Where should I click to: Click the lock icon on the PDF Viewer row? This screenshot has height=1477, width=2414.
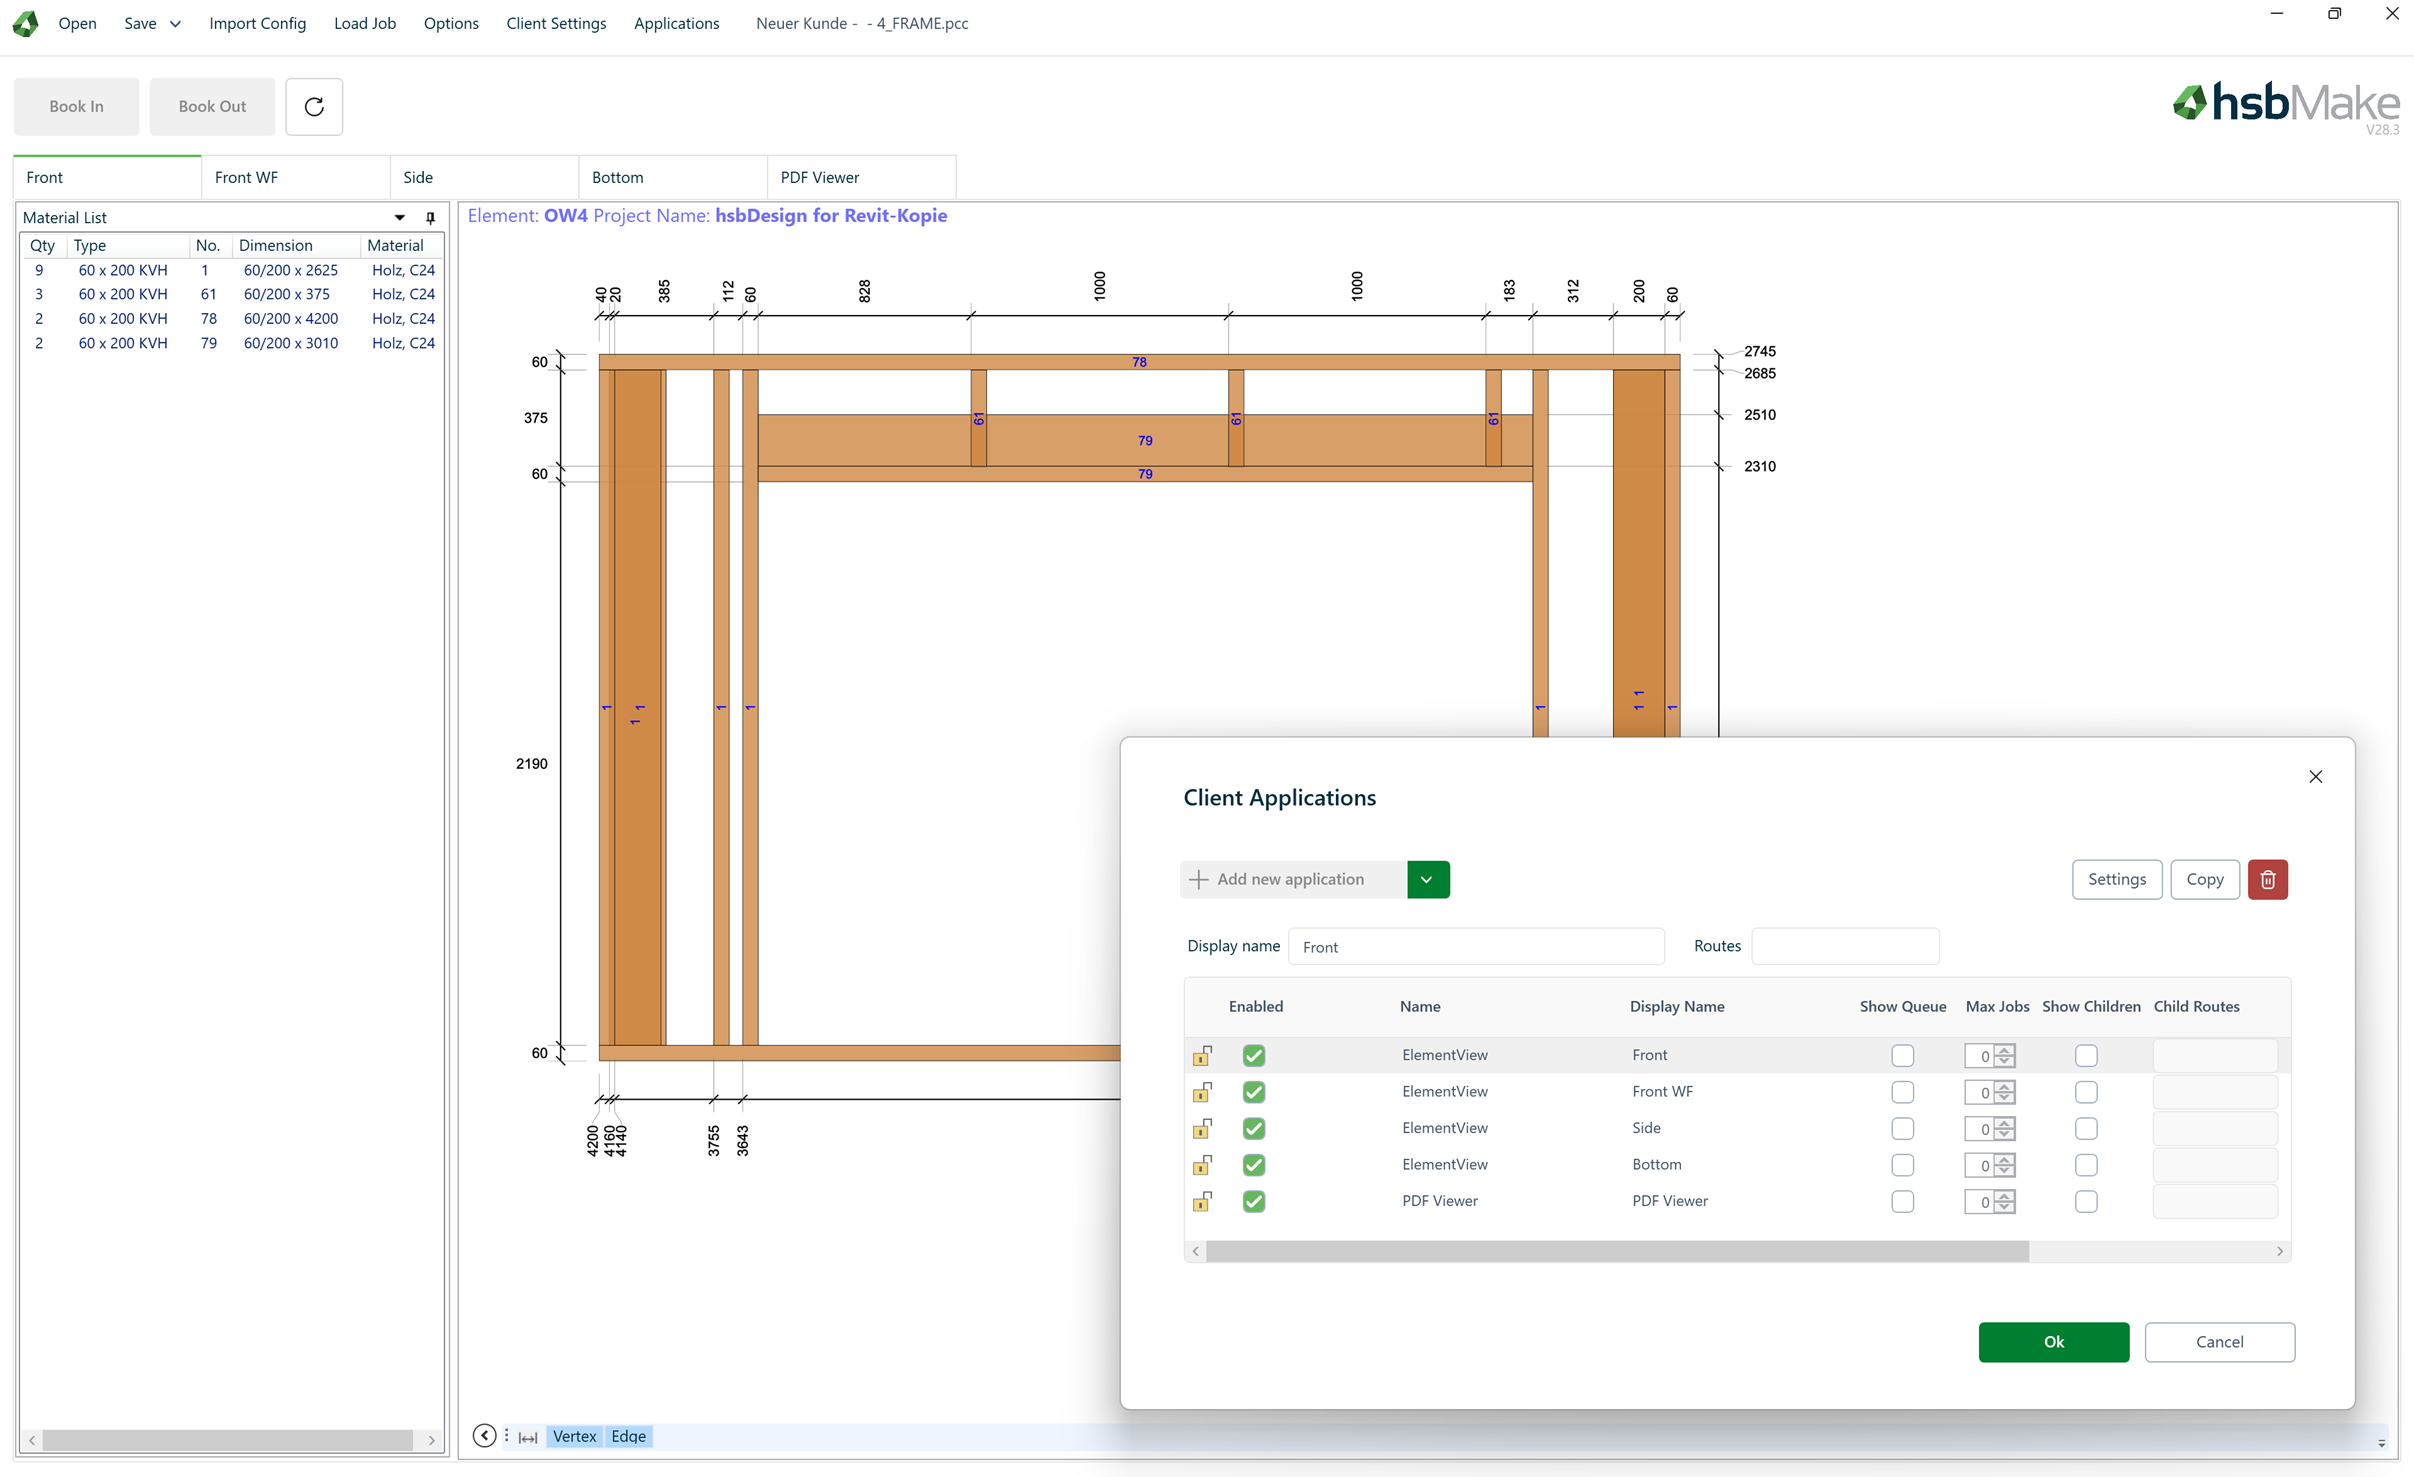pos(1202,1201)
